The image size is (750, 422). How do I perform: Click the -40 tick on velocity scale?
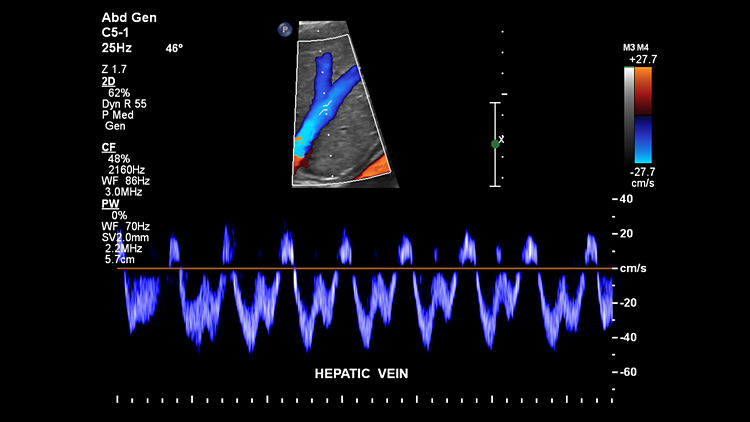point(627,337)
